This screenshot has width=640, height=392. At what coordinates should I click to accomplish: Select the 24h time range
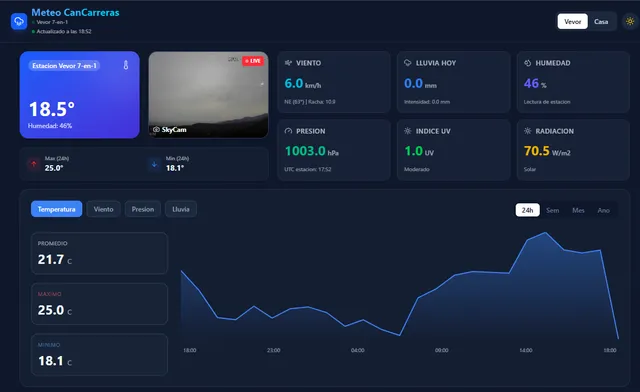(x=527, y=210)
